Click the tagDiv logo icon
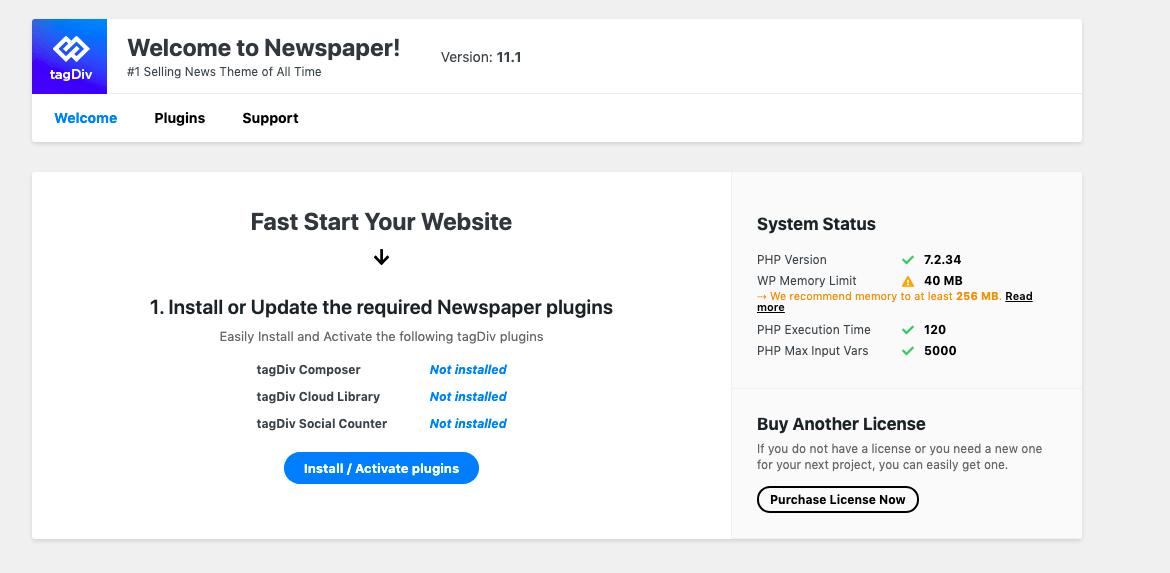The height and width of the screenshot is (573, 1170). (69, 57)
